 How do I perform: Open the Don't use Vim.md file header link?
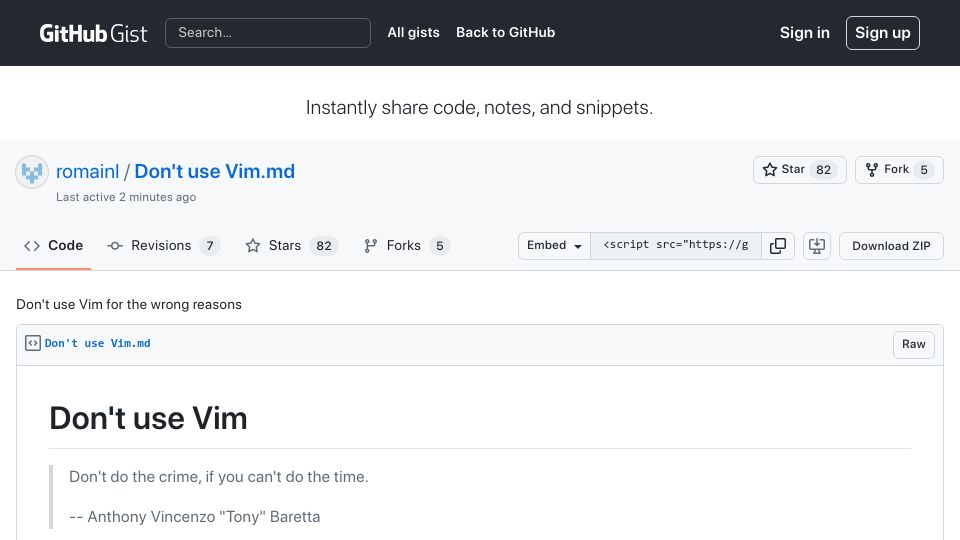coord(97,343)
